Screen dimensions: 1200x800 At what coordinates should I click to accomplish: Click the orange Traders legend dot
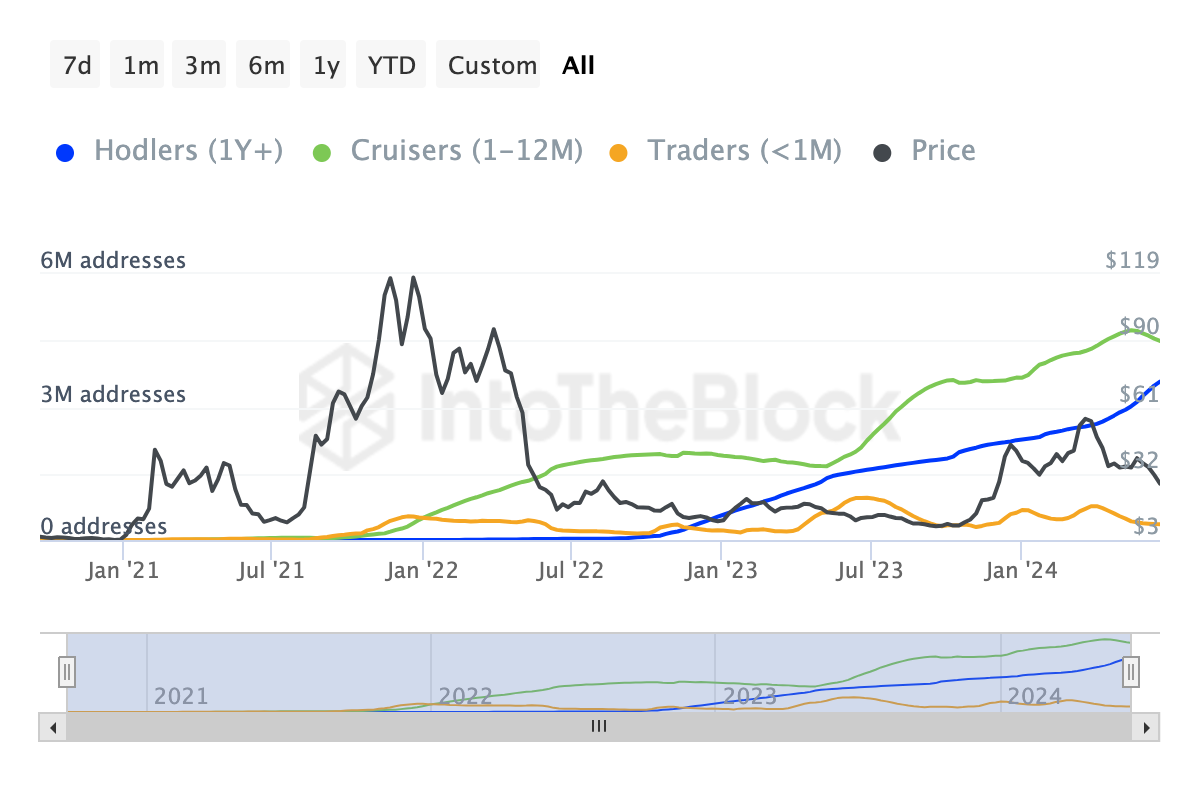(x=620, y=153)
